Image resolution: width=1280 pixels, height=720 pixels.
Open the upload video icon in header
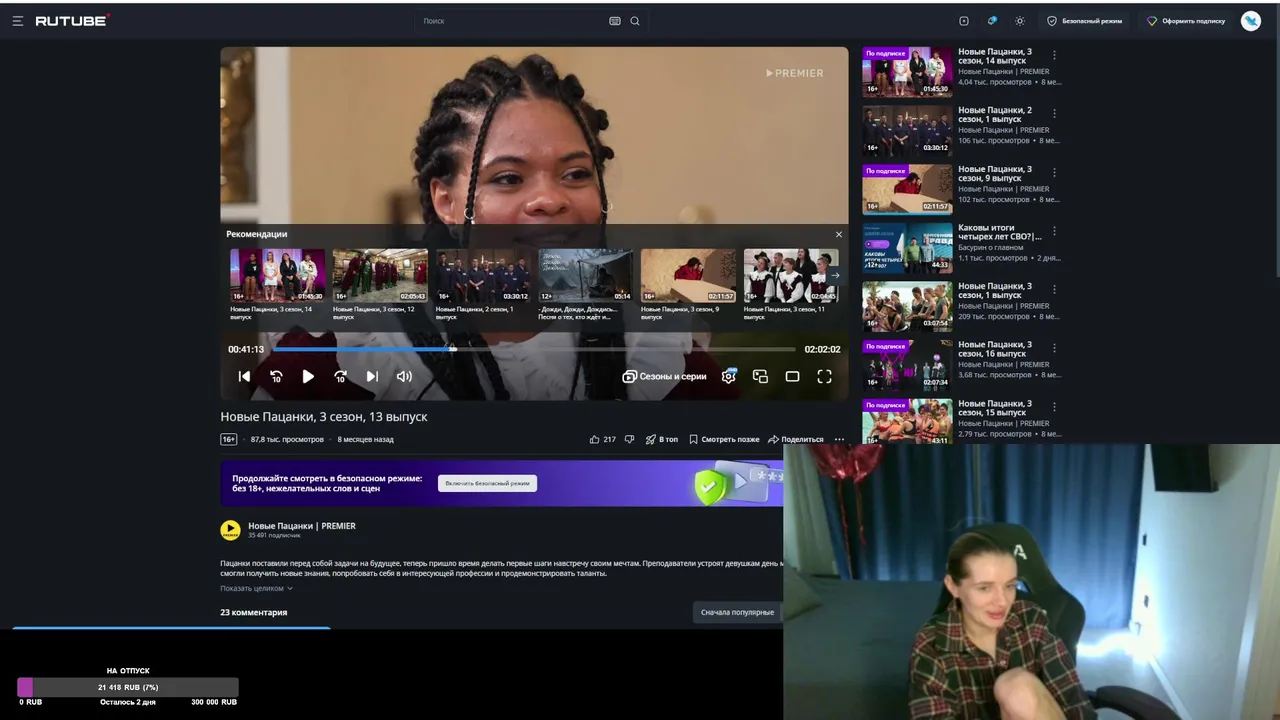click(x=964, y=21)
